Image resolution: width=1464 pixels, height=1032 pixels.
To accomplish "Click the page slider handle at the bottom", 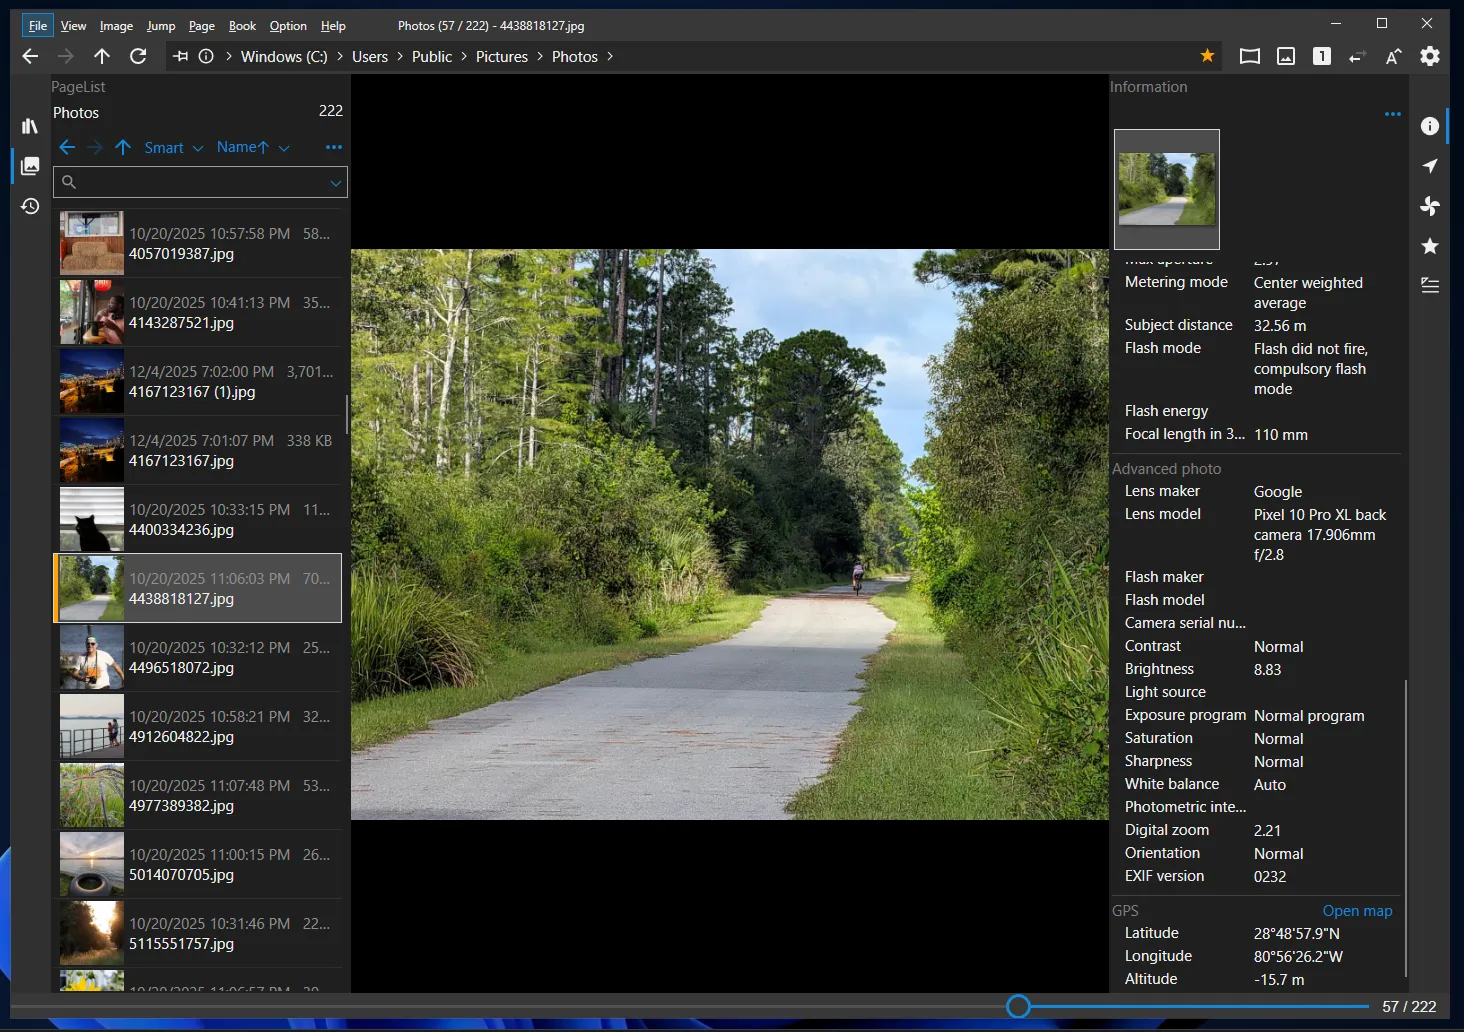I will click(1018, 1006).
